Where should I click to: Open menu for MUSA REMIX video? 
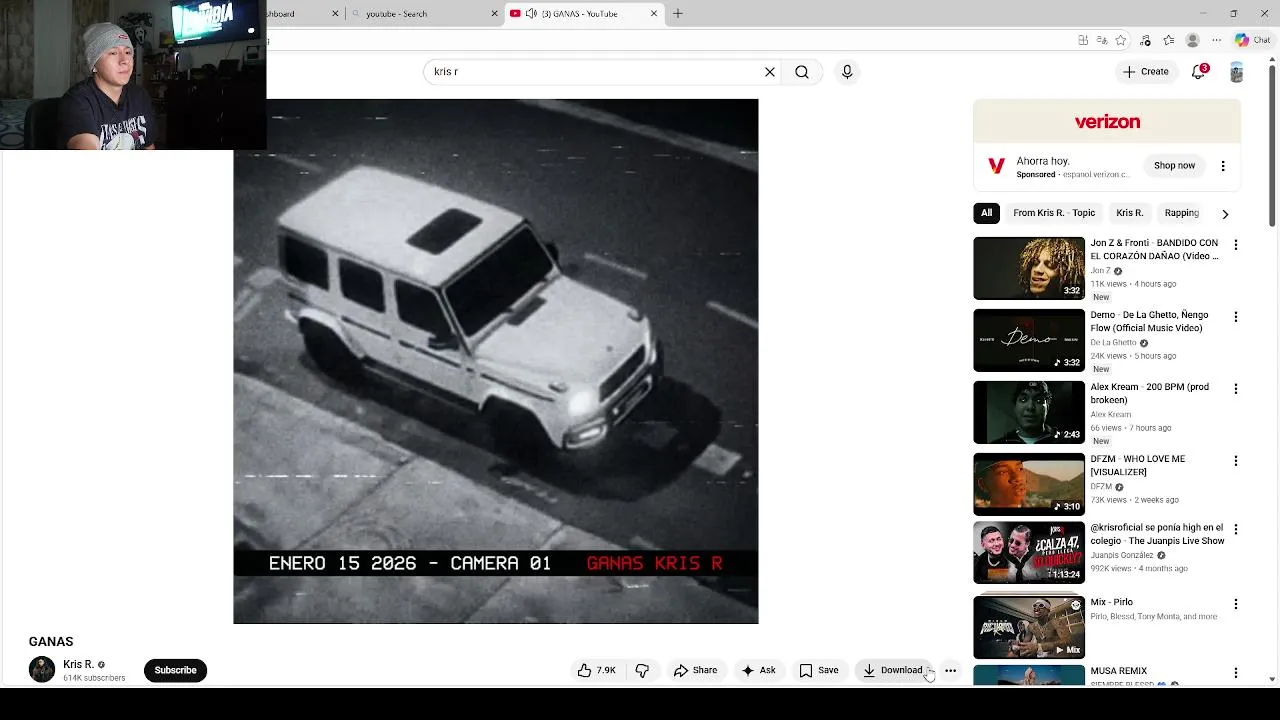point(1236,673)
